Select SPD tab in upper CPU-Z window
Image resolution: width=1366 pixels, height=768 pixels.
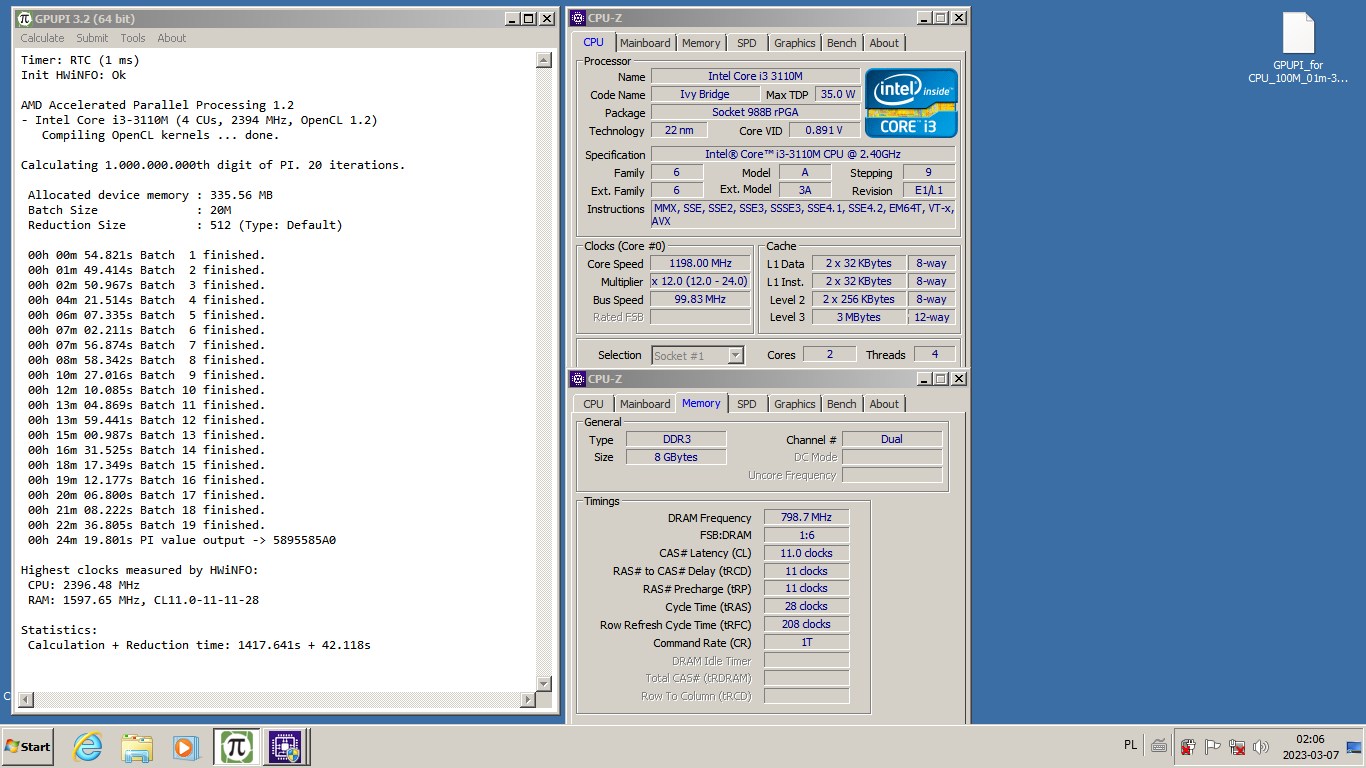click(x=747, y=43)
